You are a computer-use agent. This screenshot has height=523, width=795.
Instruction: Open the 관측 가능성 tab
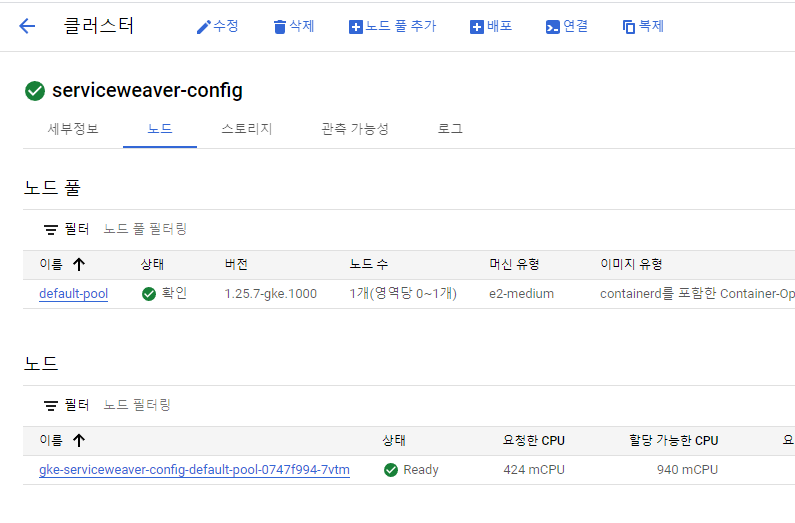pyautogui.click(x=354, y=129)
